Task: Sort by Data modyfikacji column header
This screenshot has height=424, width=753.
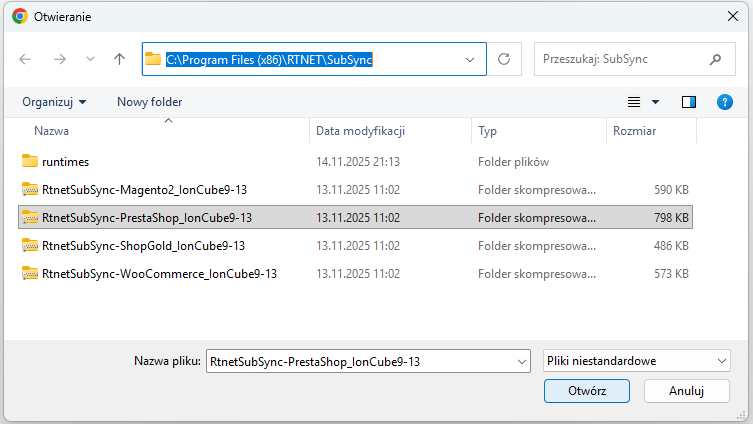Action: (360, 131)
